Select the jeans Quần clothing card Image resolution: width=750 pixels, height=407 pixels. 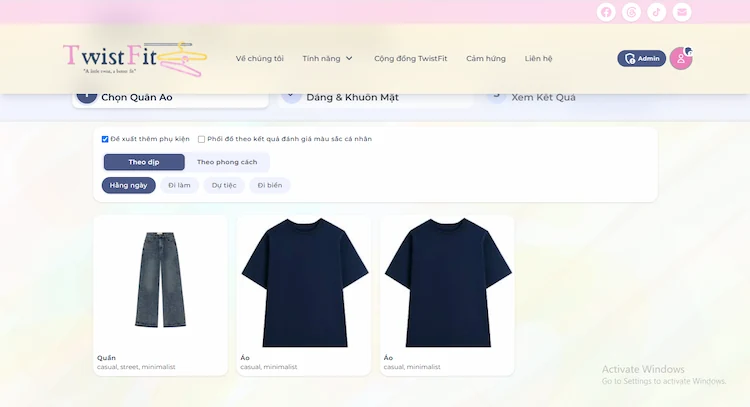(161, 295)
